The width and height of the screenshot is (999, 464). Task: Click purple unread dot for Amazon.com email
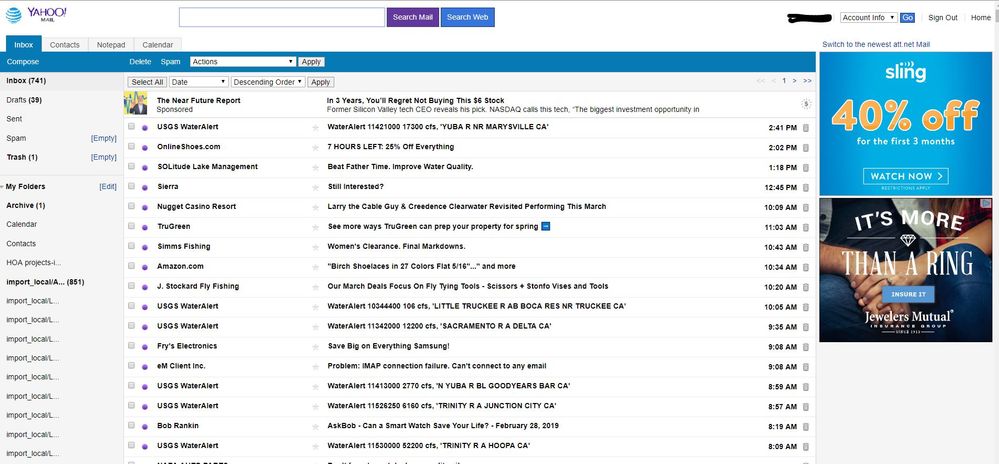(x=145, y=267)
